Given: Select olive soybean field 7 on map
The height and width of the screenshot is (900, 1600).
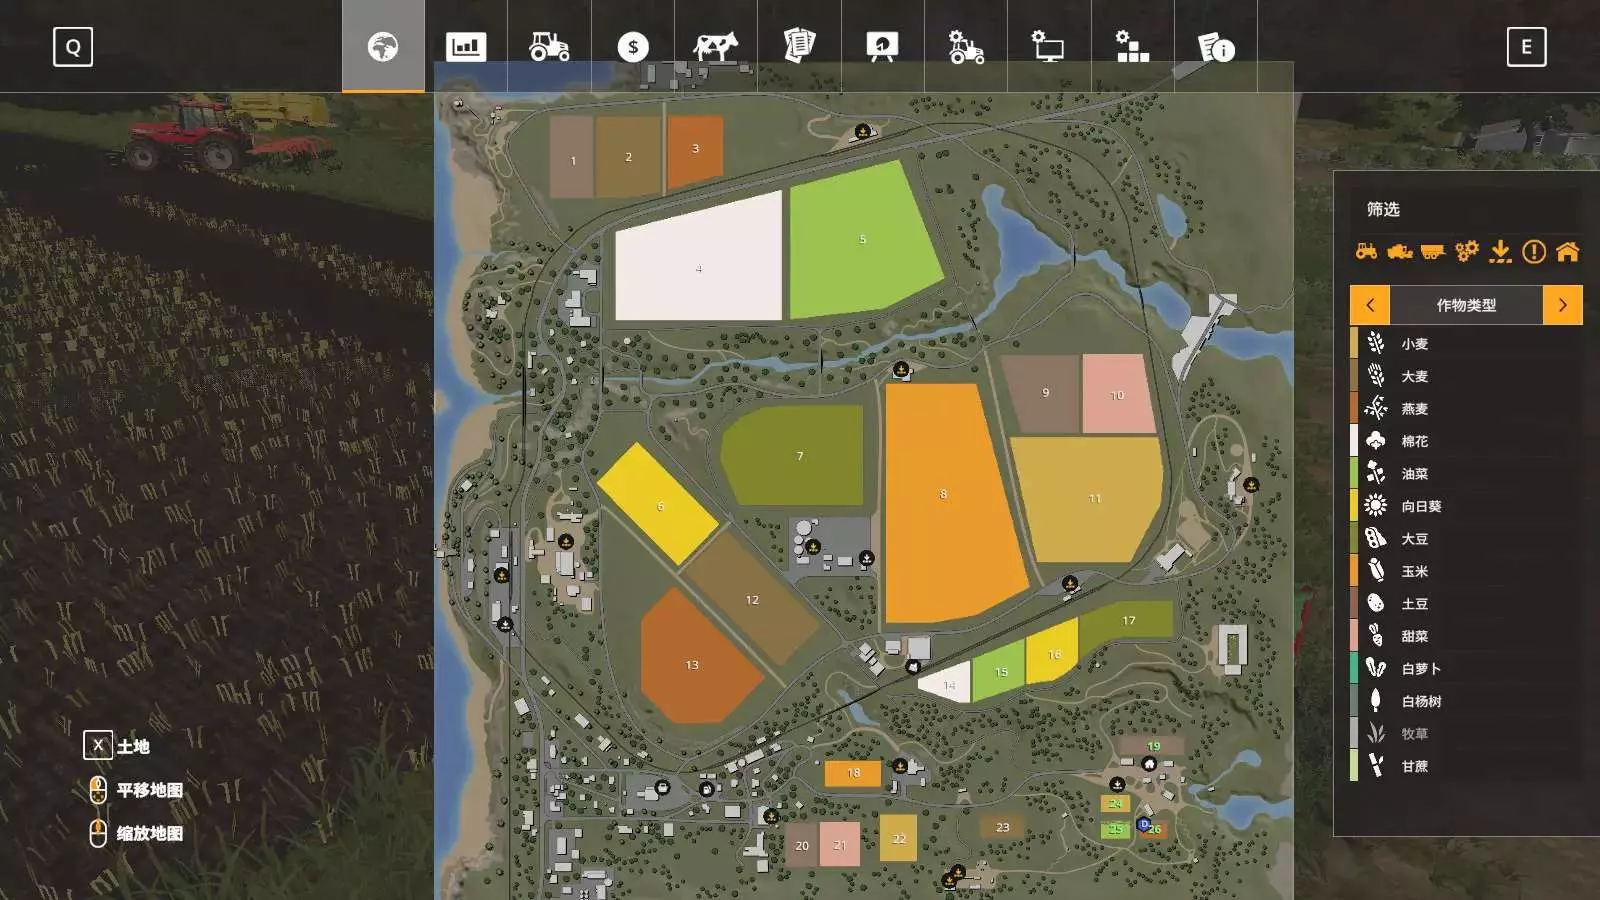Looking at the screenshot, I should 794,455.
